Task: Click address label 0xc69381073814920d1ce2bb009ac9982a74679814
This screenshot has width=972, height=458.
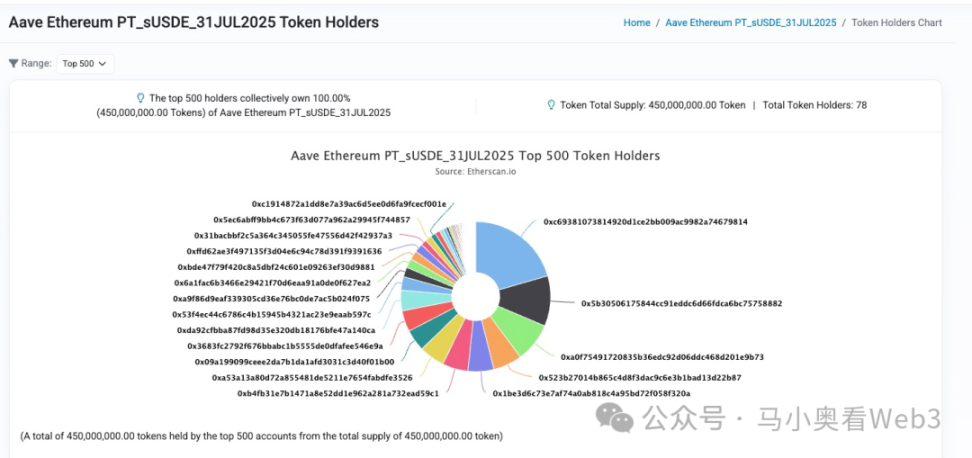Action: tap(645, 222)
